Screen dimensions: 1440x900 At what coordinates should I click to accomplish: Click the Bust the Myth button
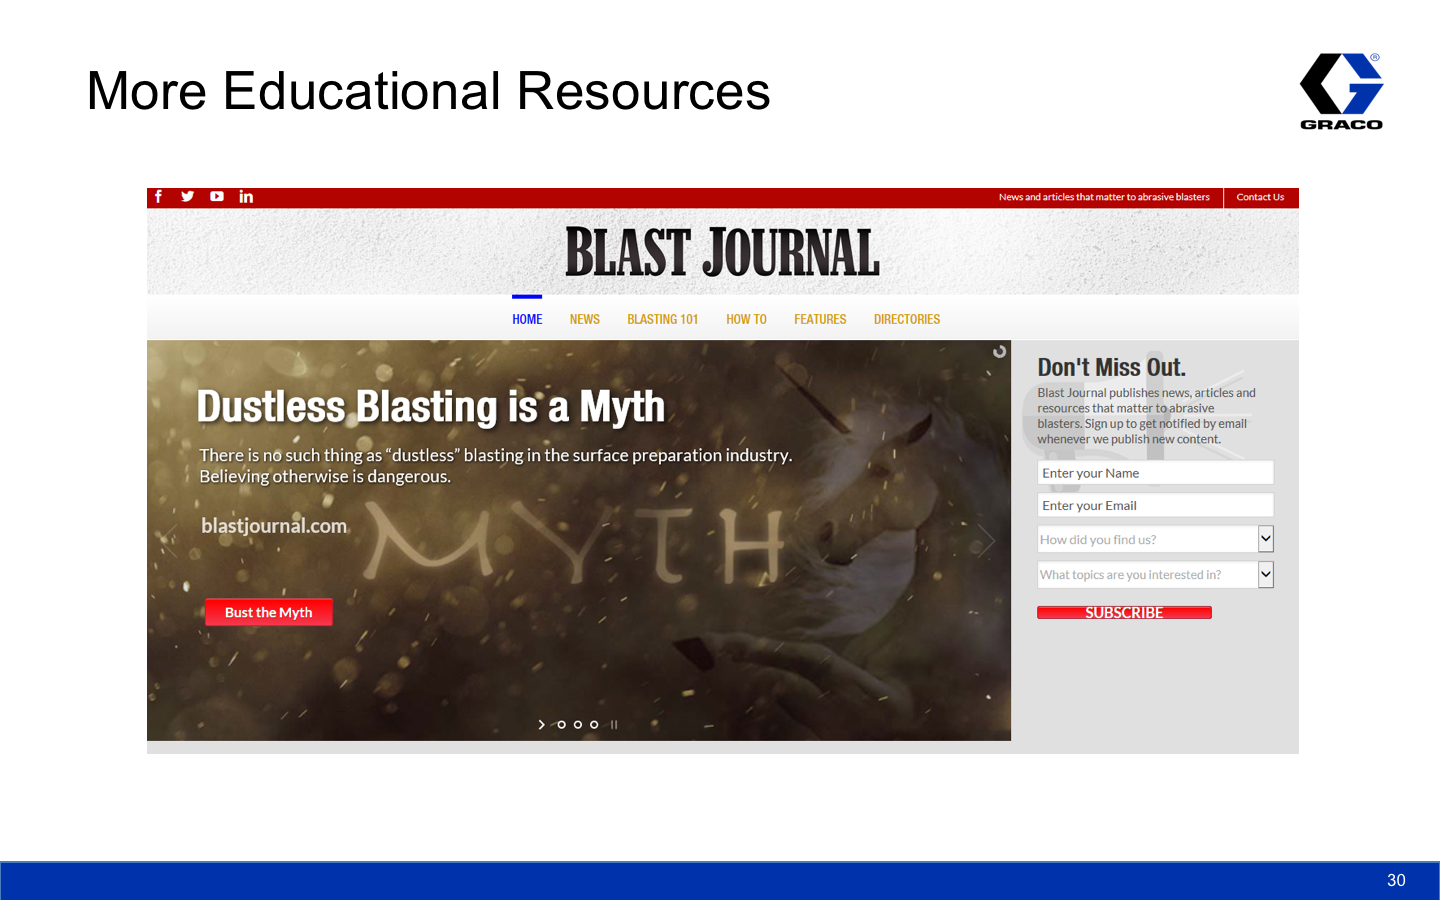point(269,612)
